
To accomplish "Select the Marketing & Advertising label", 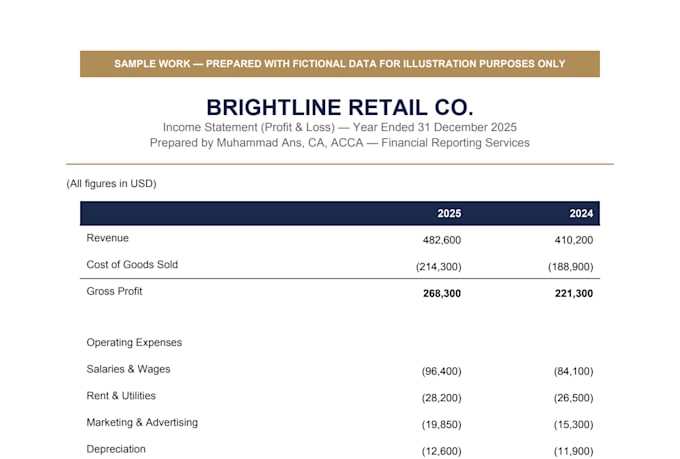I will pos(142,423).
